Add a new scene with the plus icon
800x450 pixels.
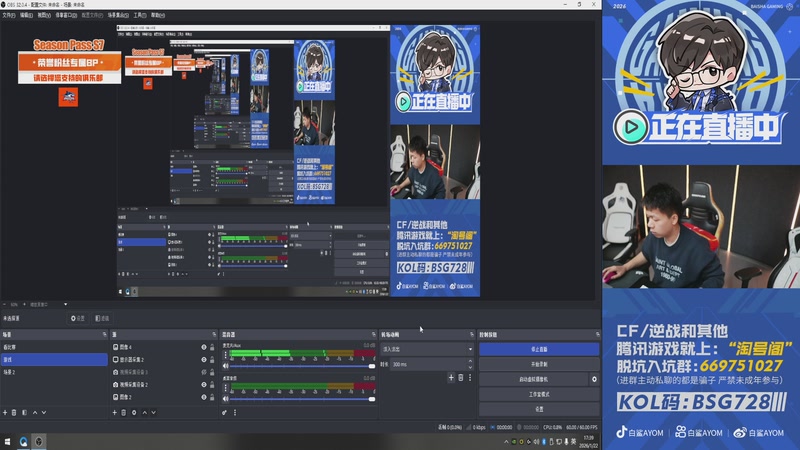(x=5, y=412)
